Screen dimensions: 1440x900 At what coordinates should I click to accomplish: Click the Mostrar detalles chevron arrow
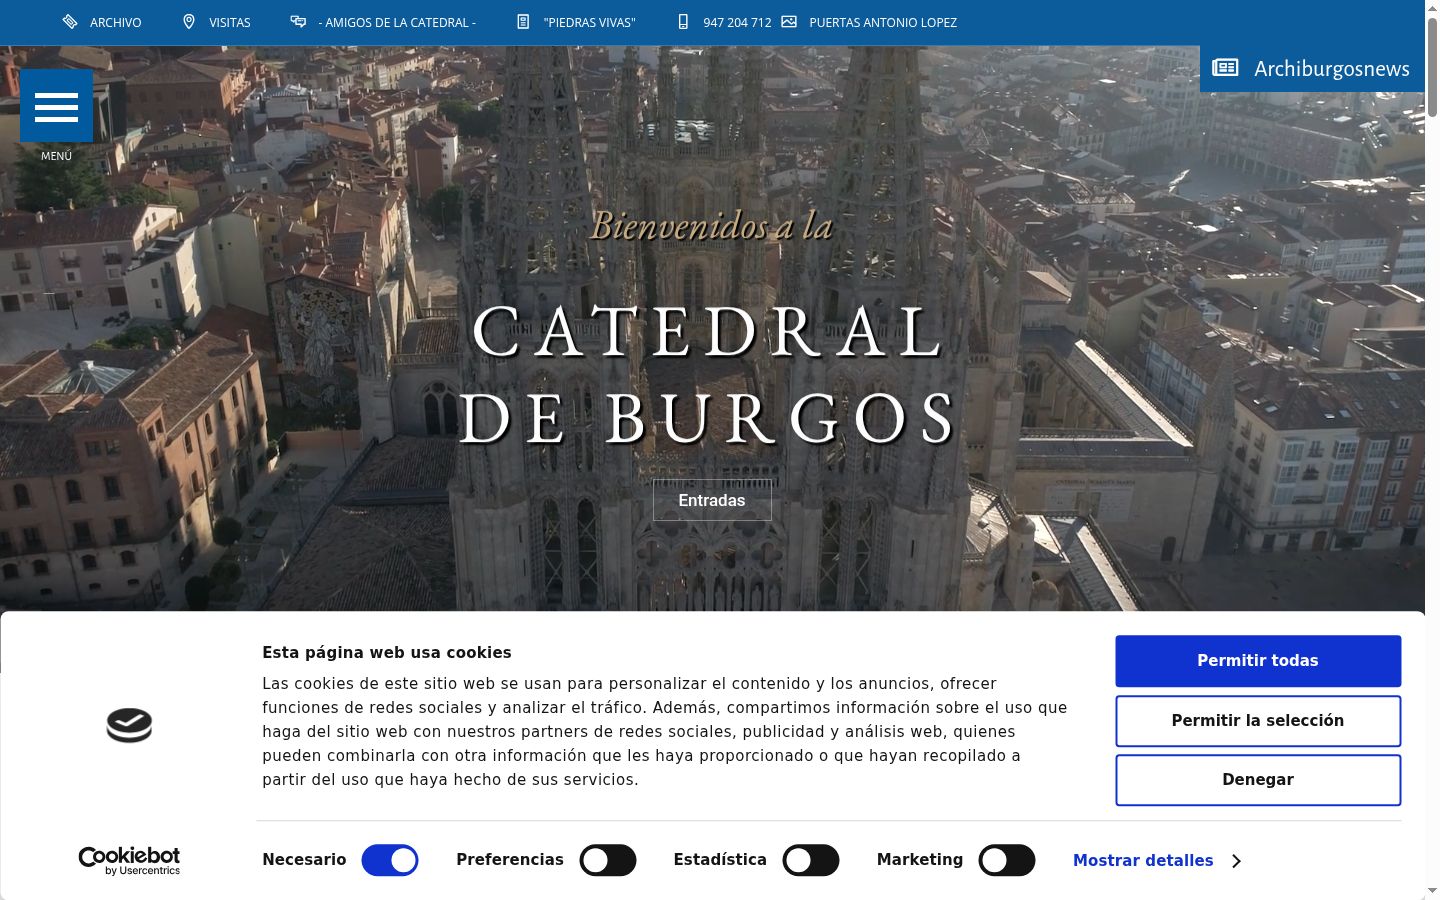tap(1237, 861)
